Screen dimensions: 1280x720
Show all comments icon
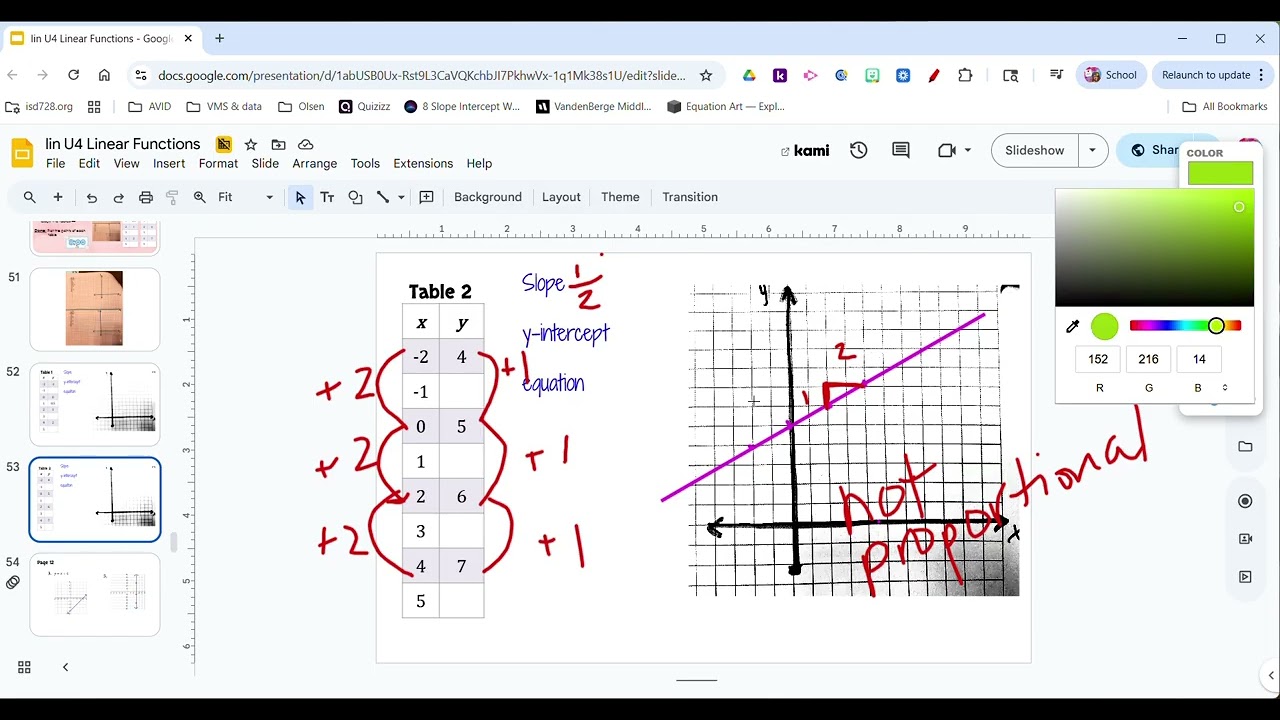click(901, 150)
